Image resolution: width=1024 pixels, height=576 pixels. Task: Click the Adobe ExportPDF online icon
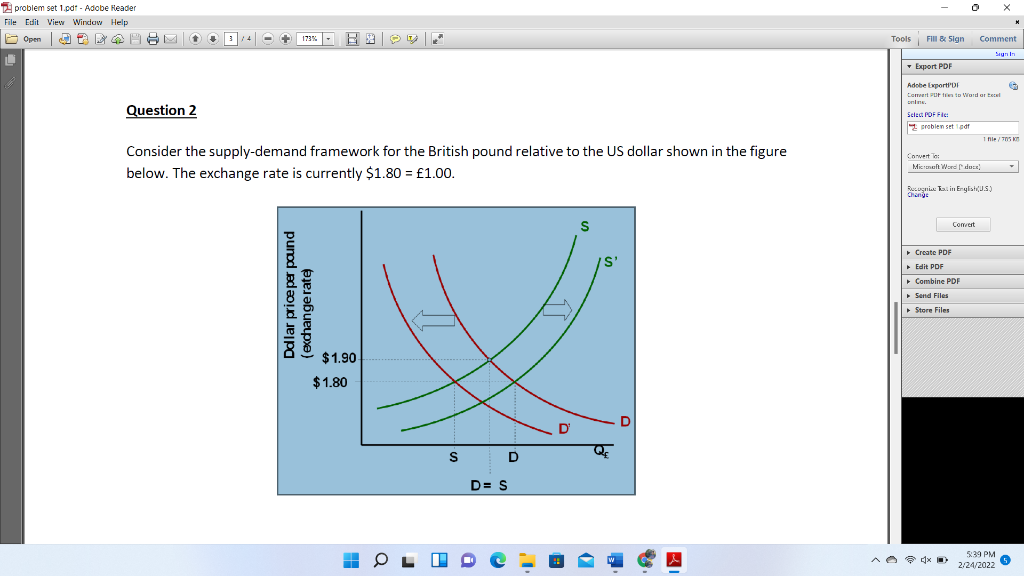coord(1013,86)
